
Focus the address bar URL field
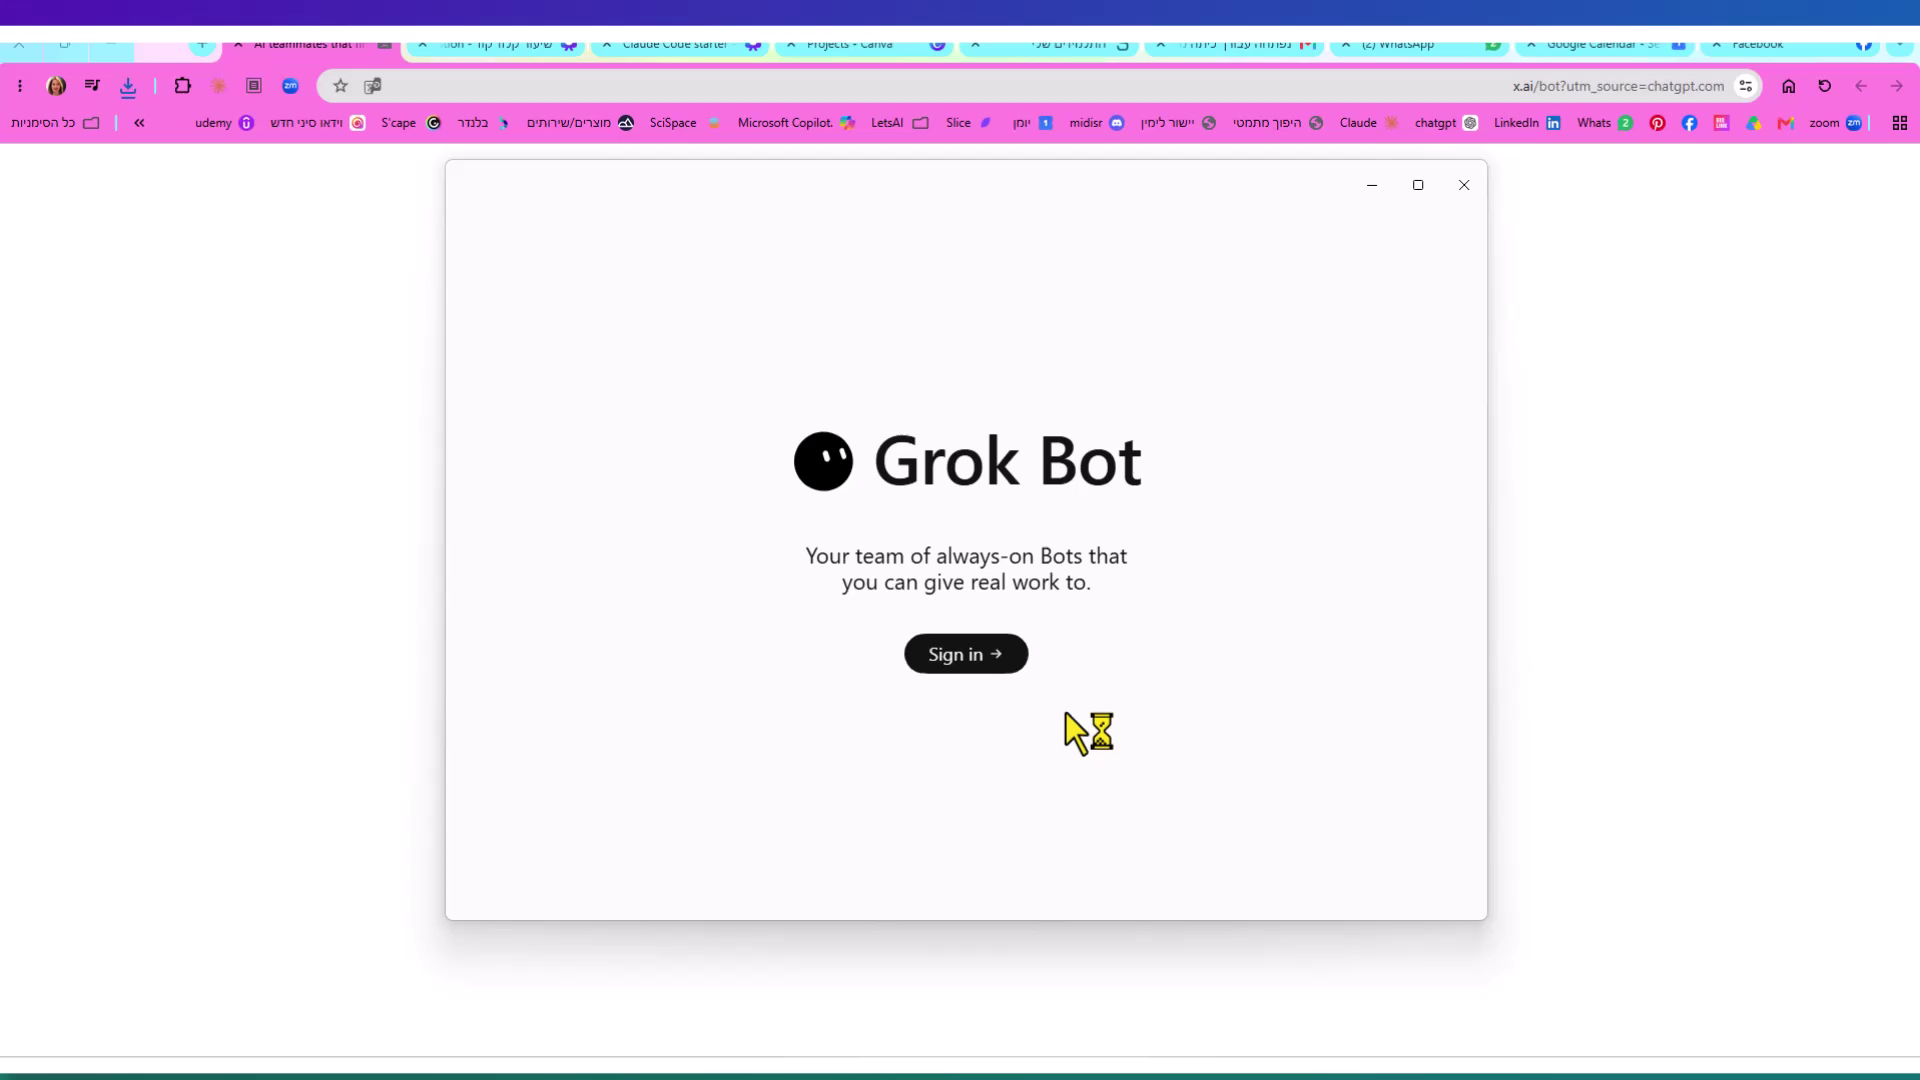pos(1040,86)
